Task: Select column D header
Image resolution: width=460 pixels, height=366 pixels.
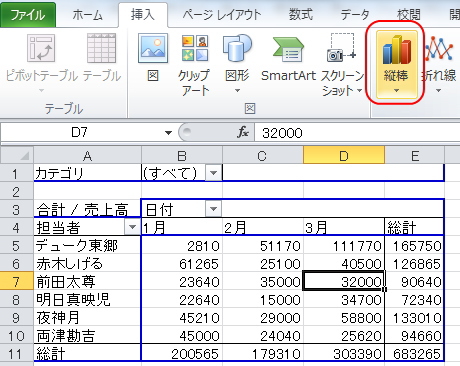Action: pyautogui.click(x=344, y=156)
